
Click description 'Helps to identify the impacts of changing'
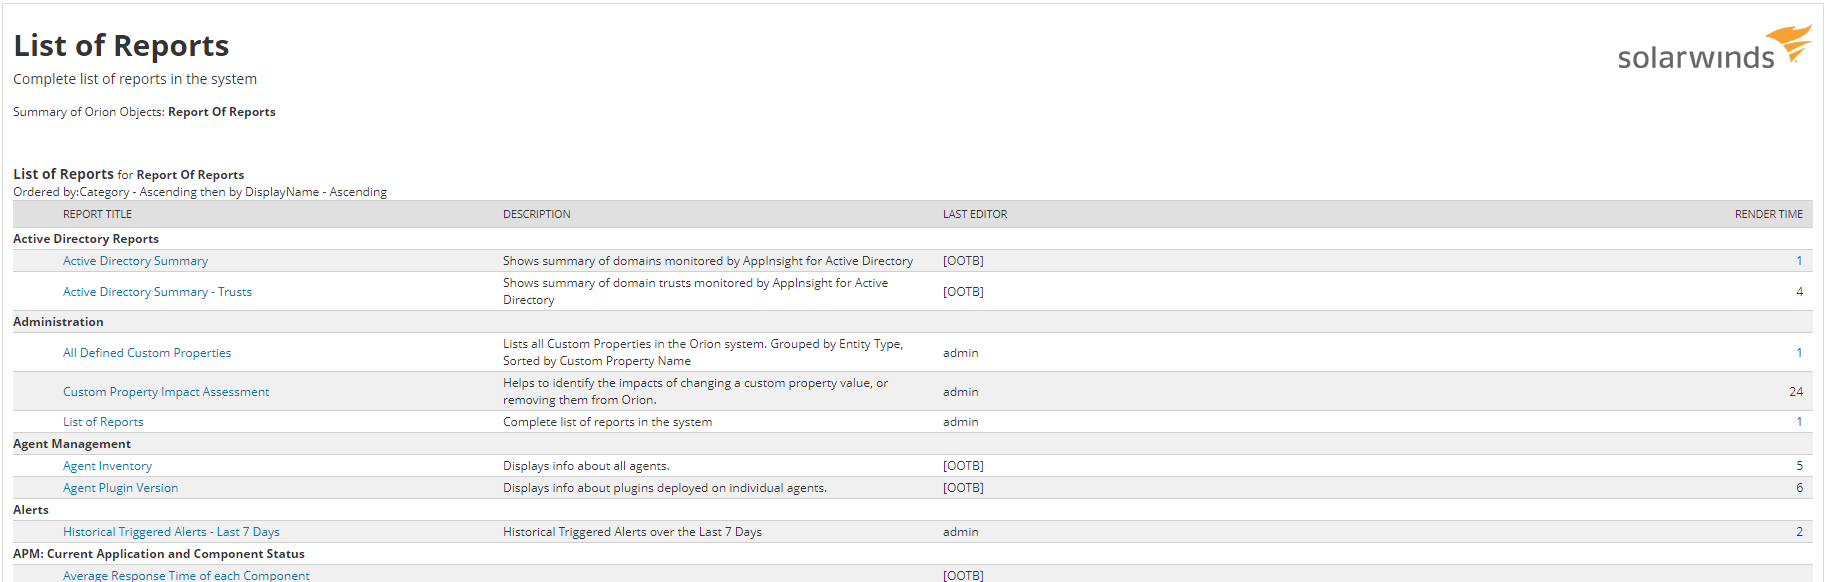click(695, 392)
